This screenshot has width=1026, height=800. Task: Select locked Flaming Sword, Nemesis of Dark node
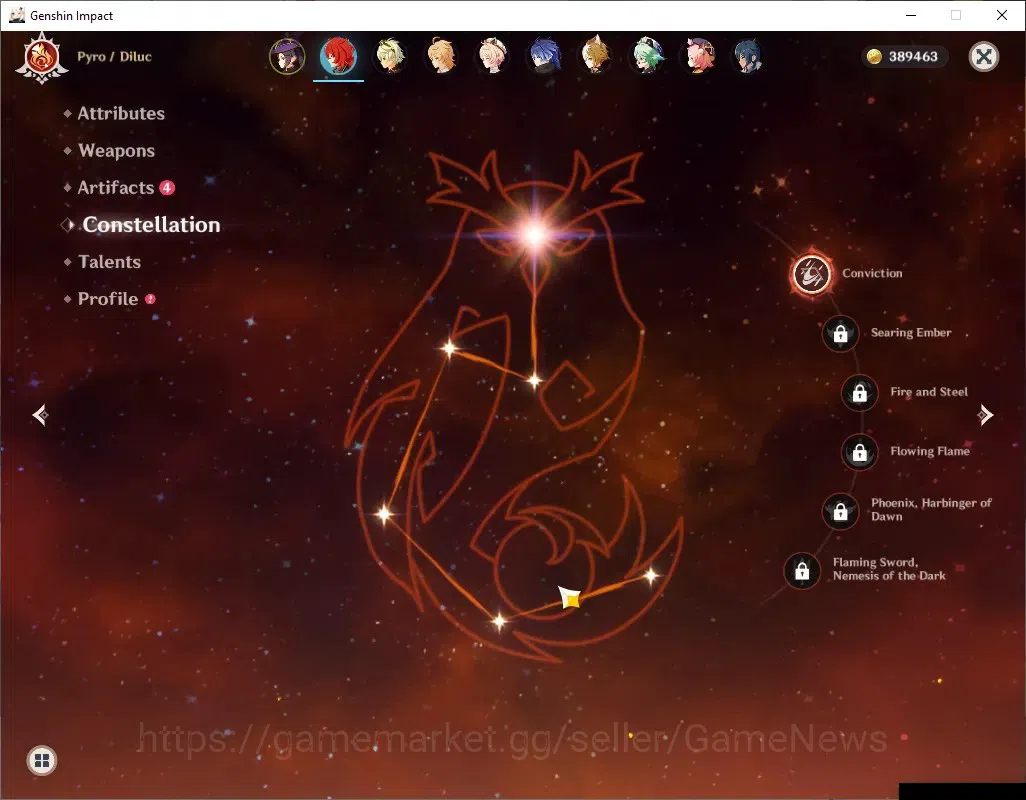(802, 571)
